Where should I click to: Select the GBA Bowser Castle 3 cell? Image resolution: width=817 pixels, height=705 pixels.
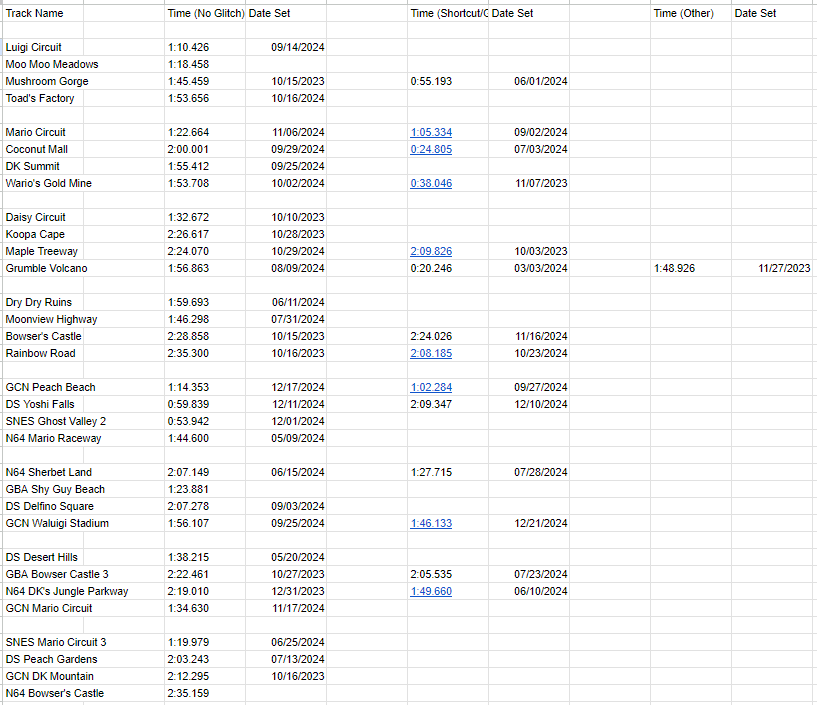(x=43, y=574)
